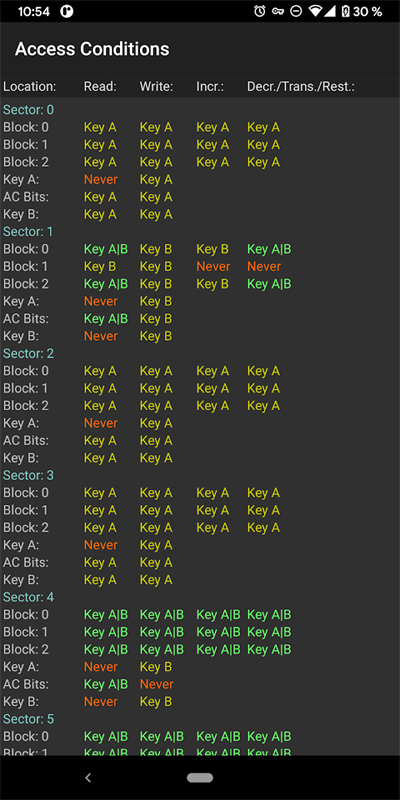Tap the Location: column header

[x=30, y=87]
